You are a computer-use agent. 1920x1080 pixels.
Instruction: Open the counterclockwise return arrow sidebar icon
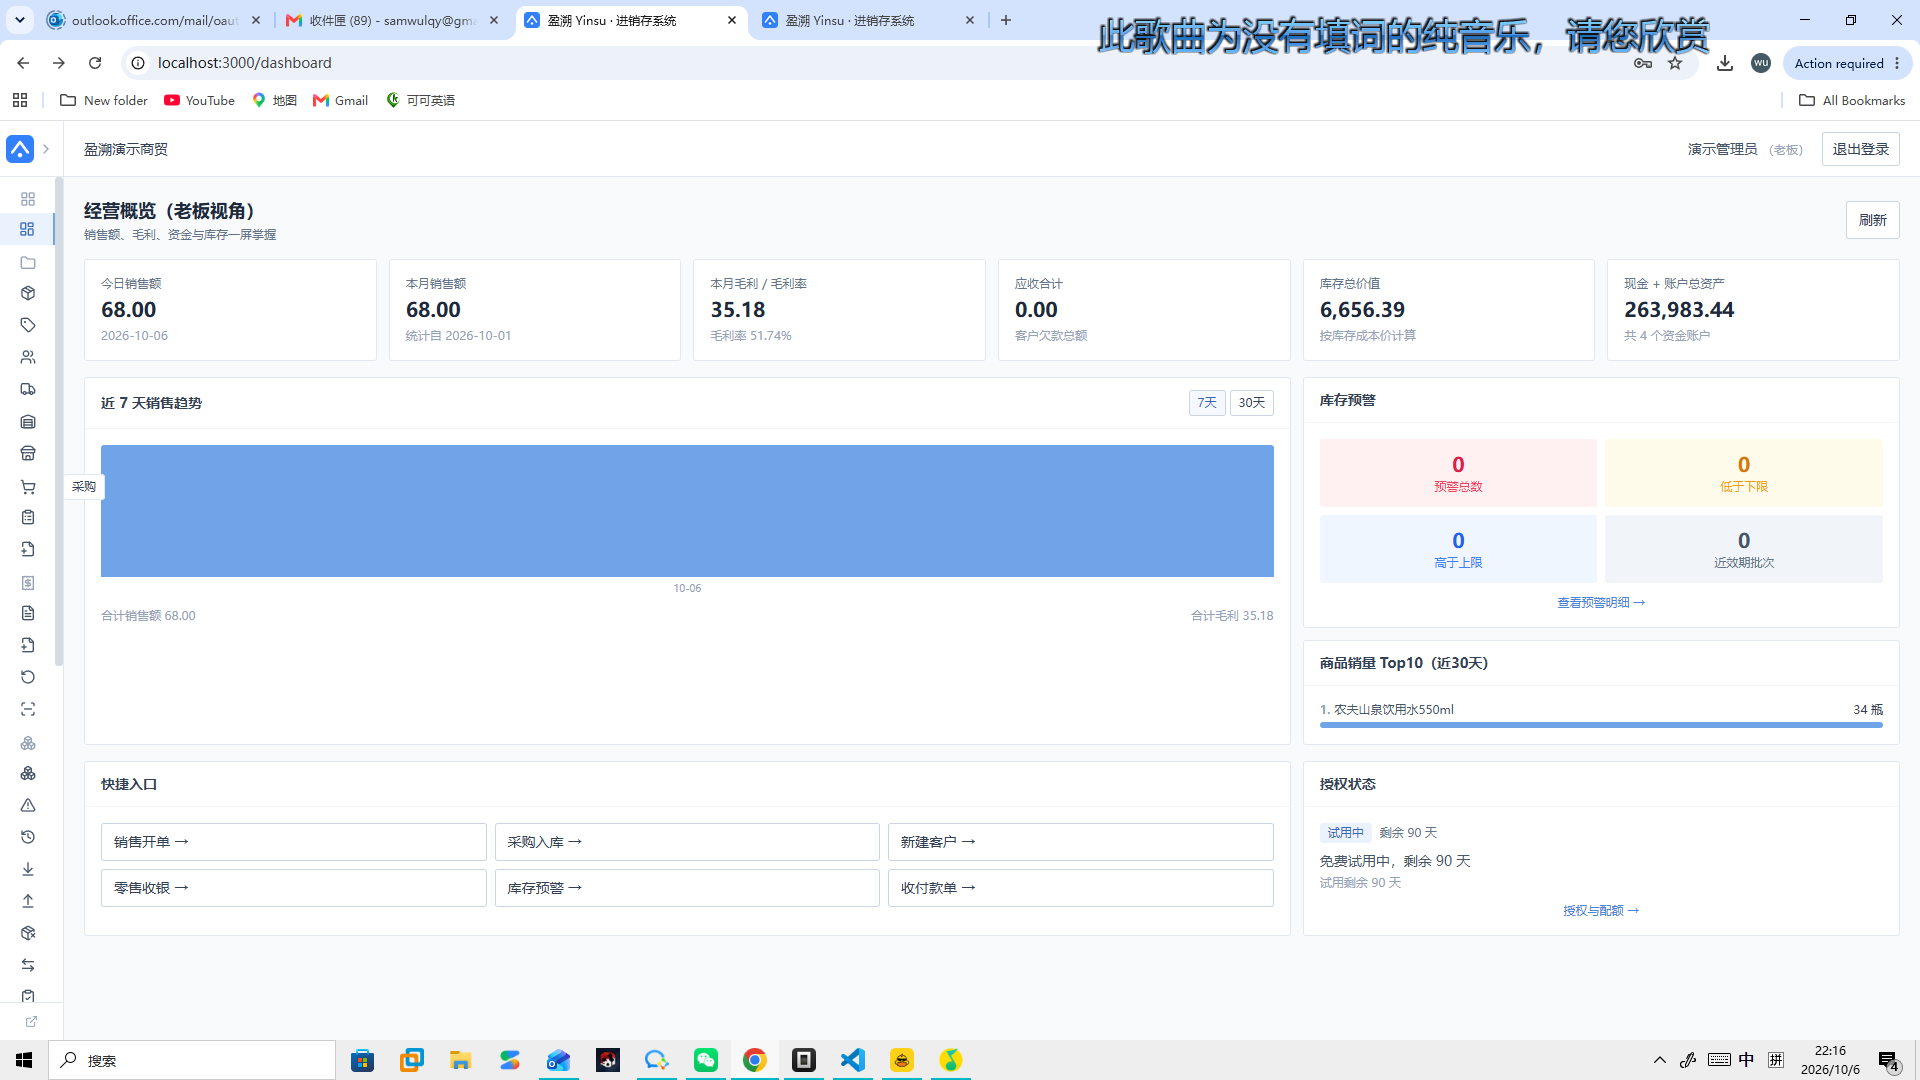pyautogui.click(x=28, y=677)
